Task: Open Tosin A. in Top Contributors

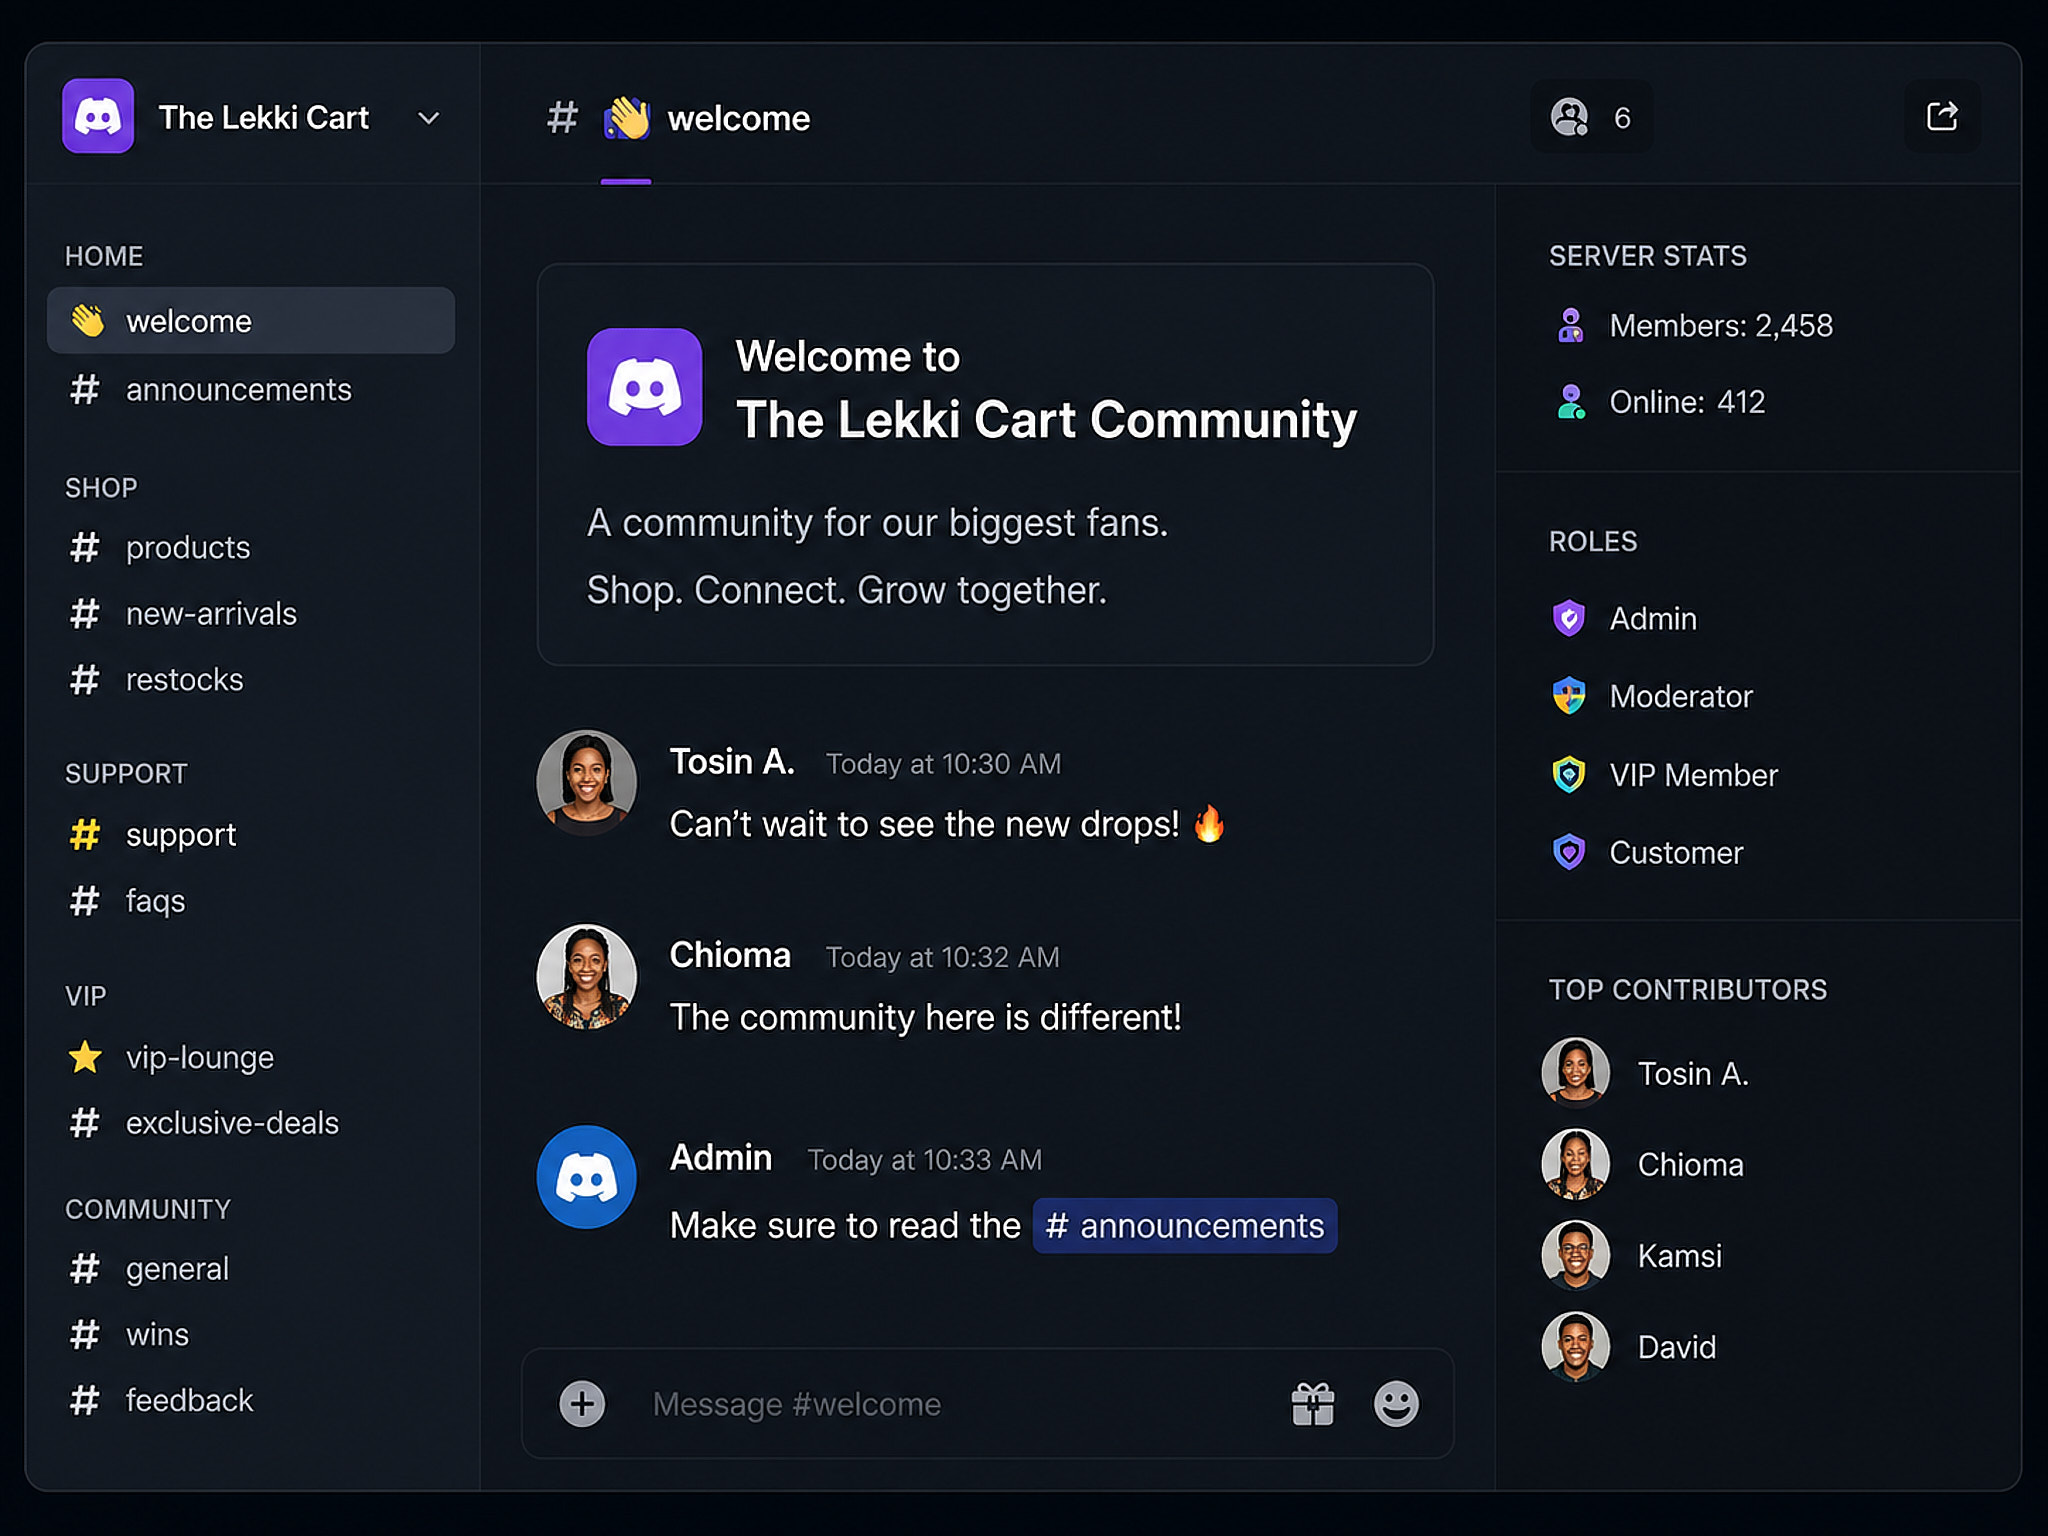Action: [x=1693, y=1073]
